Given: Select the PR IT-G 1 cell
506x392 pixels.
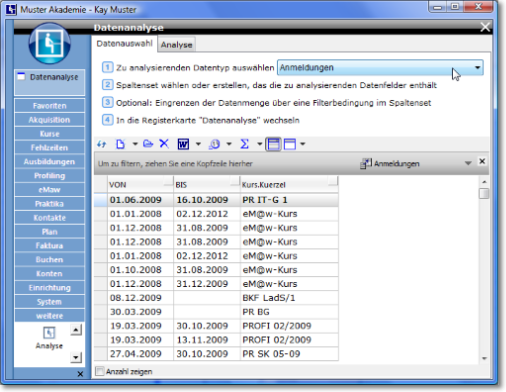Looking at the screenshot, I should (x=289, y=200).
